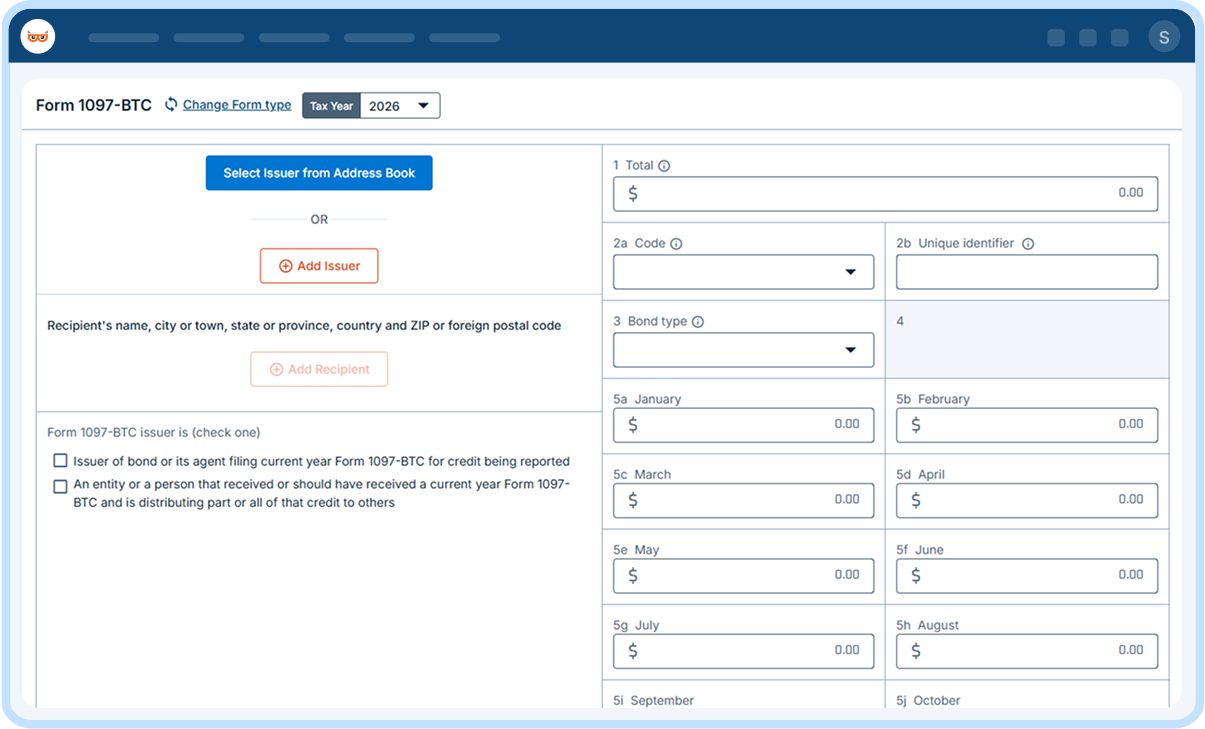Click the 5g July amount field
The height and width of the screenshot is (729, 1205).
(x=743, y=651)
